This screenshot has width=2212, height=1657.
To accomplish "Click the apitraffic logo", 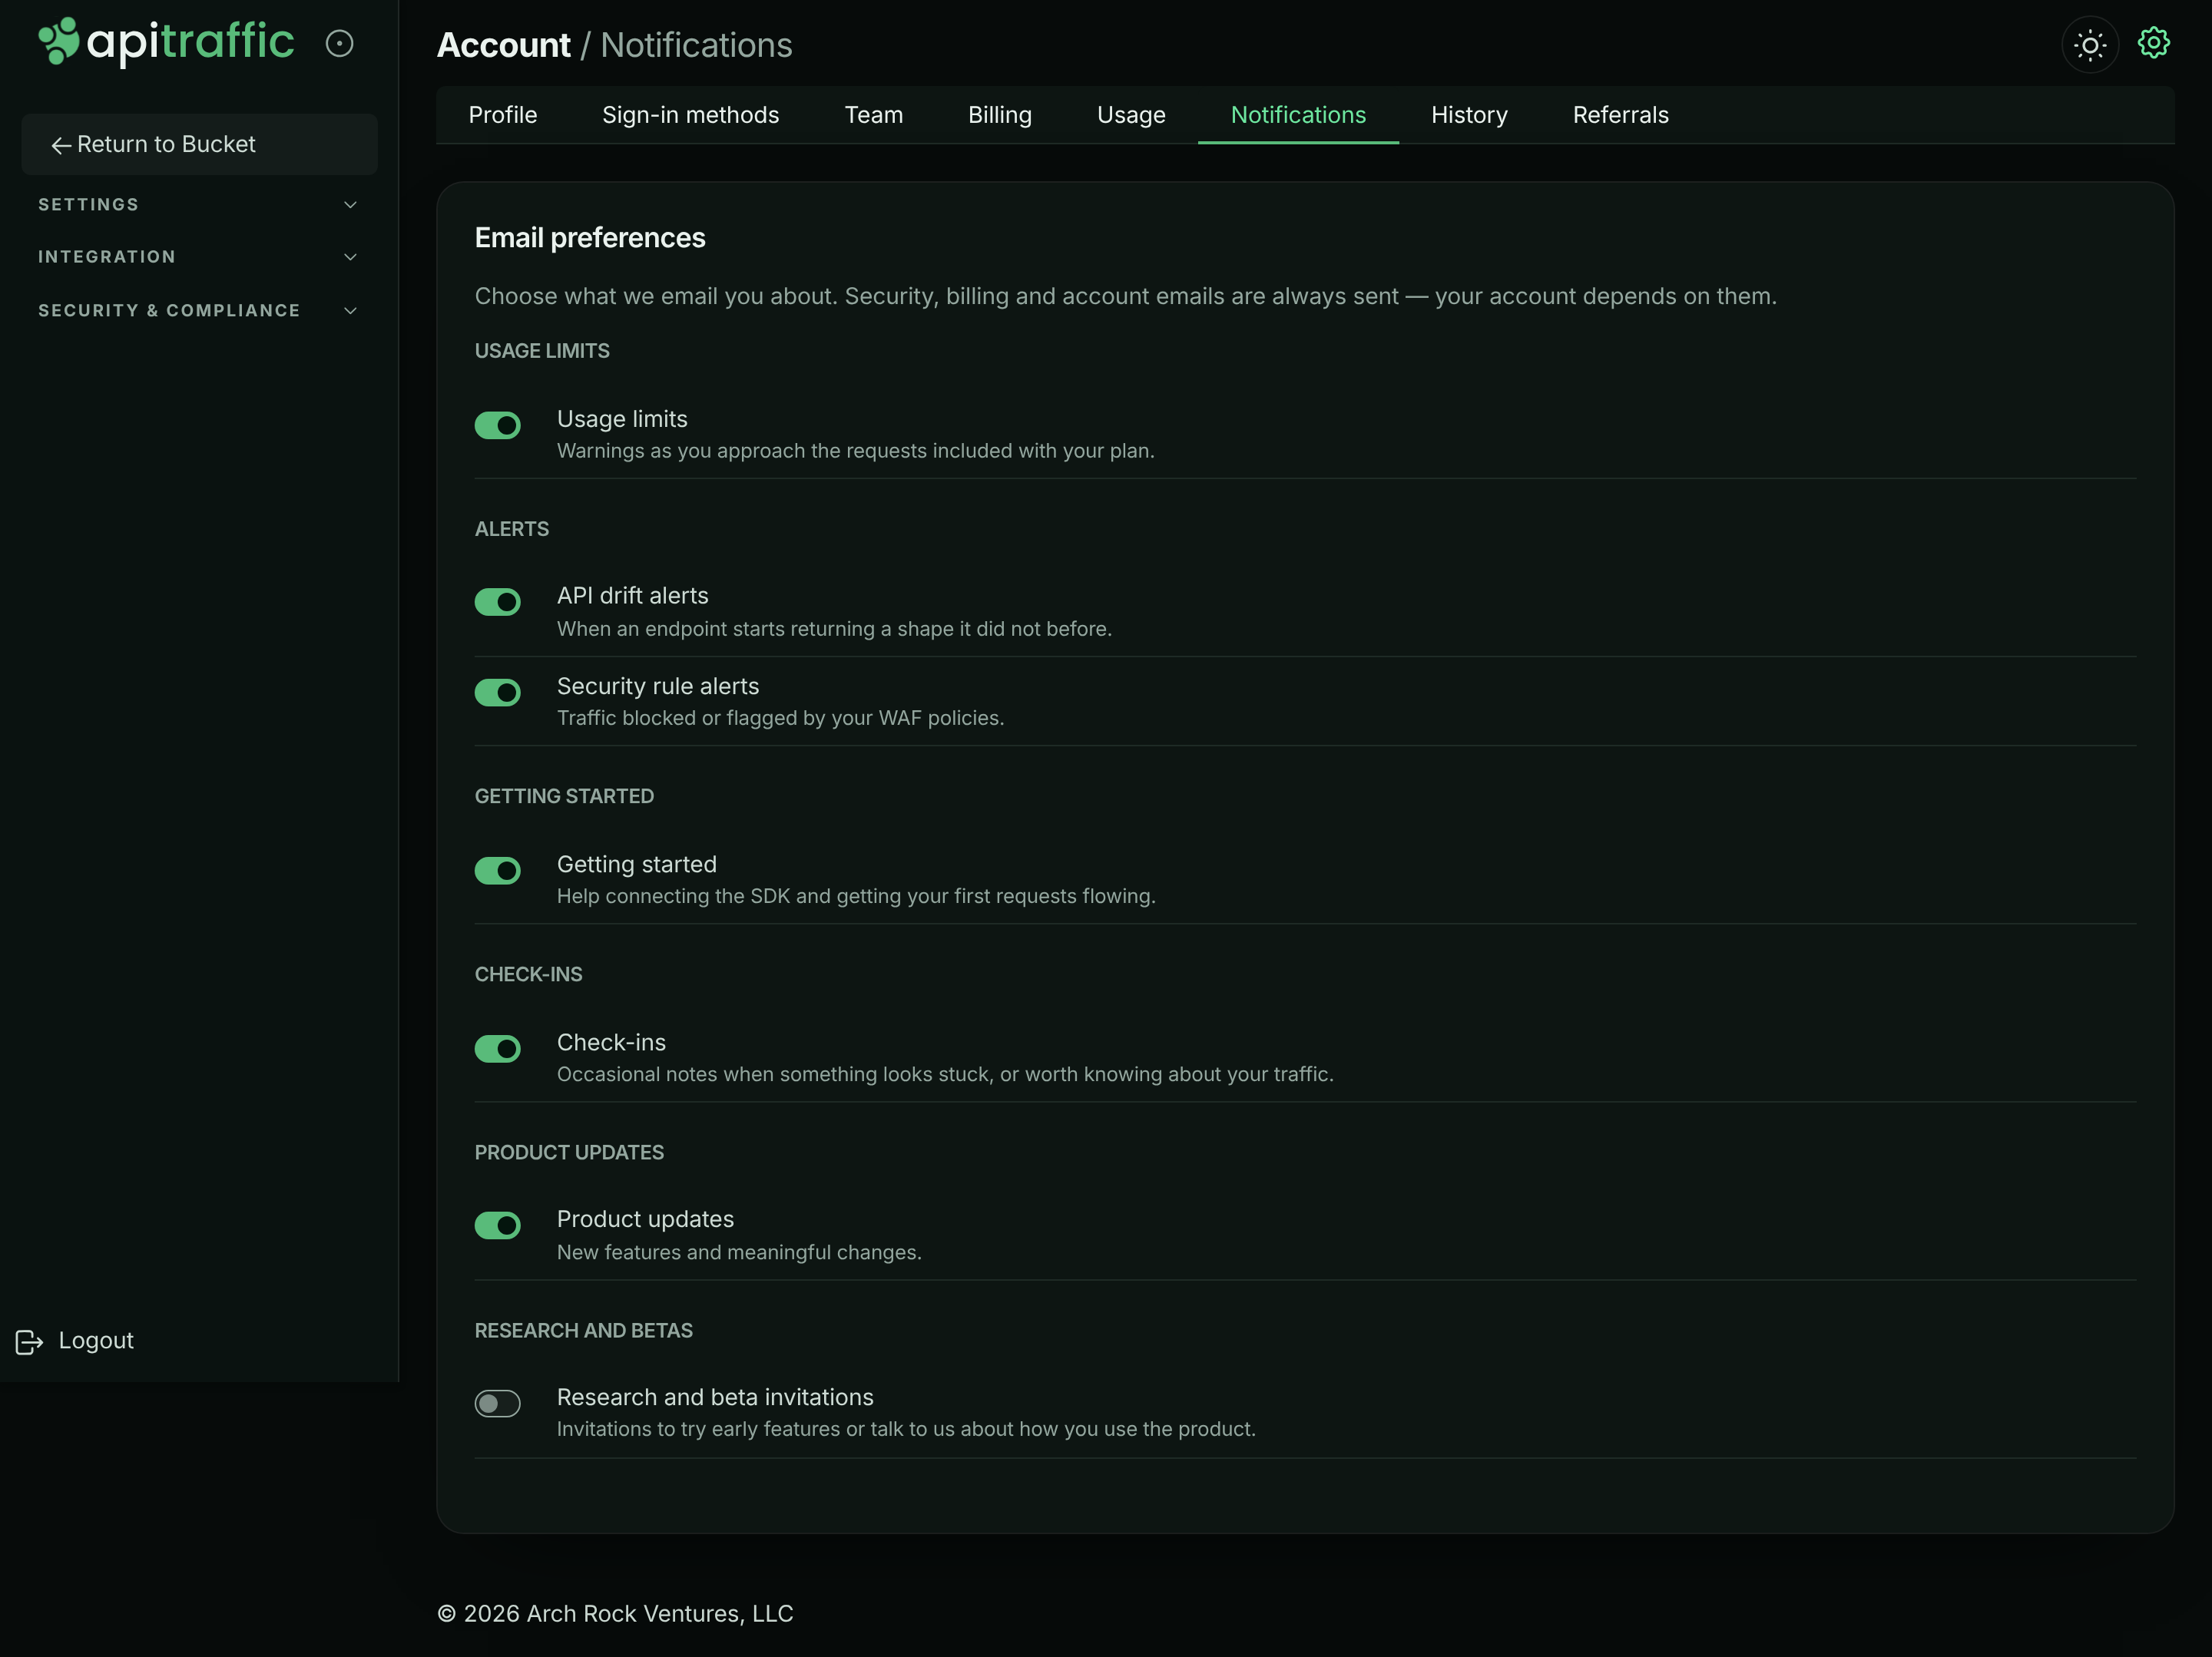I will [166, 42].
